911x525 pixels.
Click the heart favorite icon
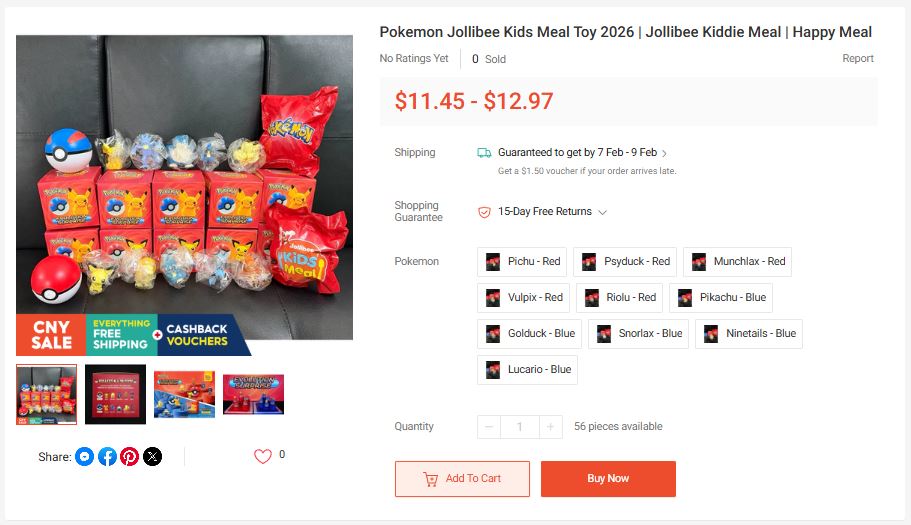click(x=263, y=456)
